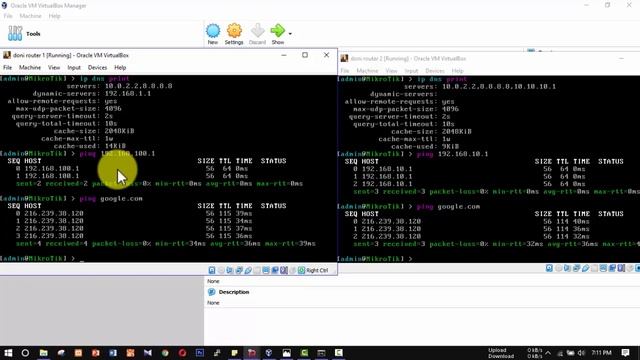This screenshot has width=640, height=360.
Task: Open the Photos app on the taskbar
Action: (287, 353)
